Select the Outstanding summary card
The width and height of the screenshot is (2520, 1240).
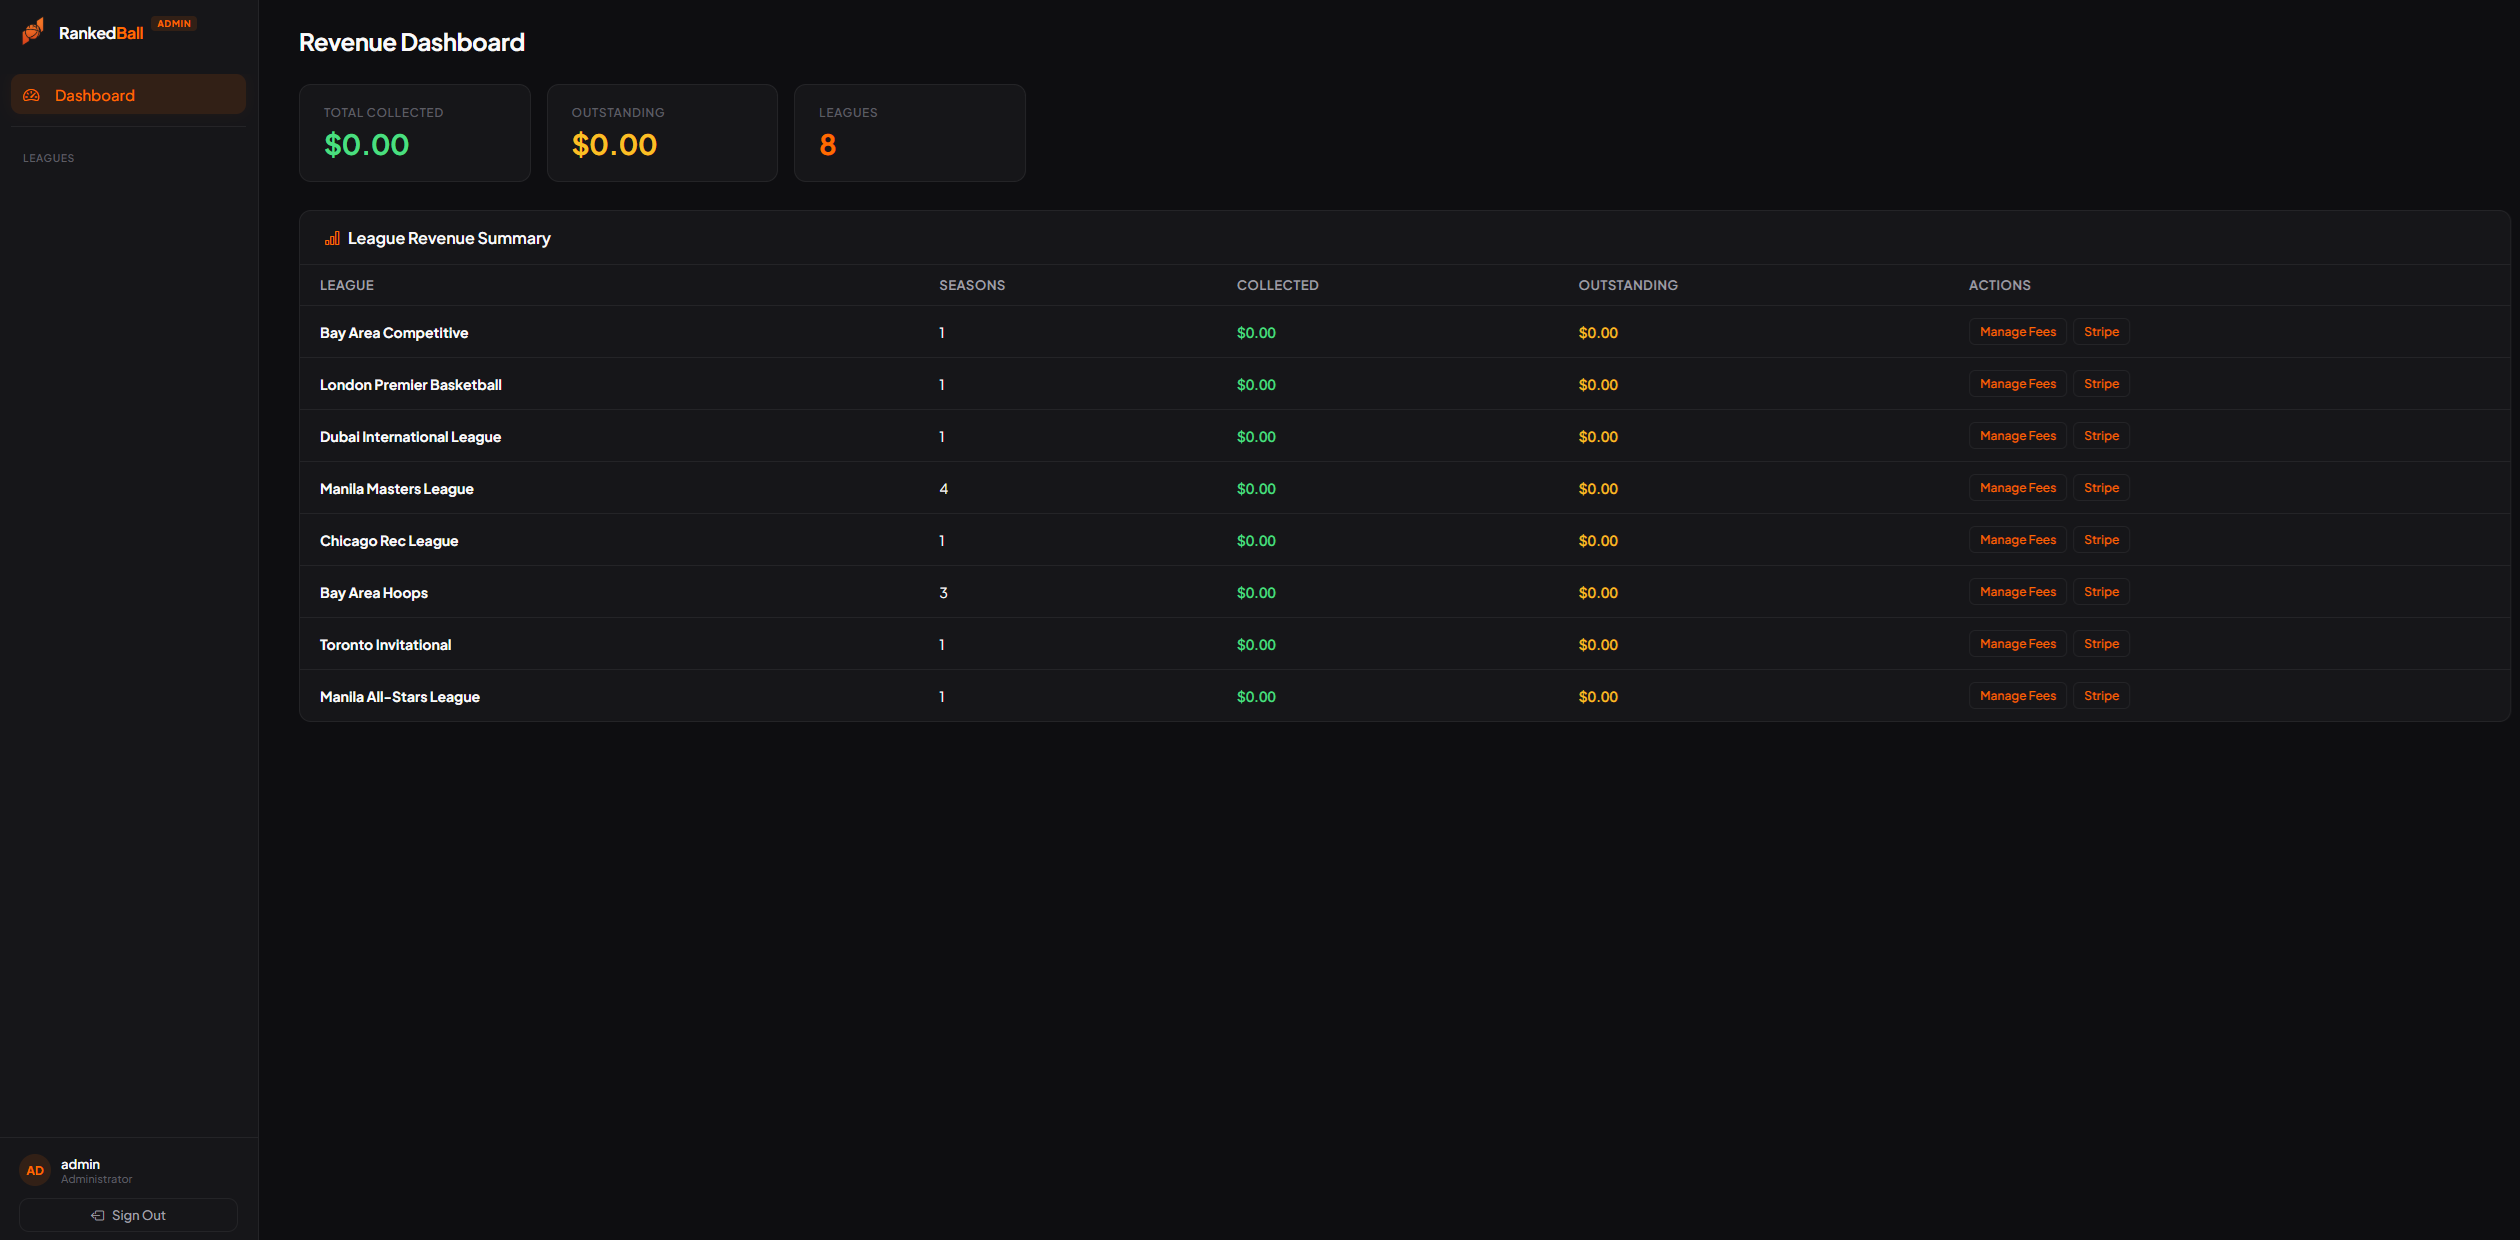click(x=662, y=133)
